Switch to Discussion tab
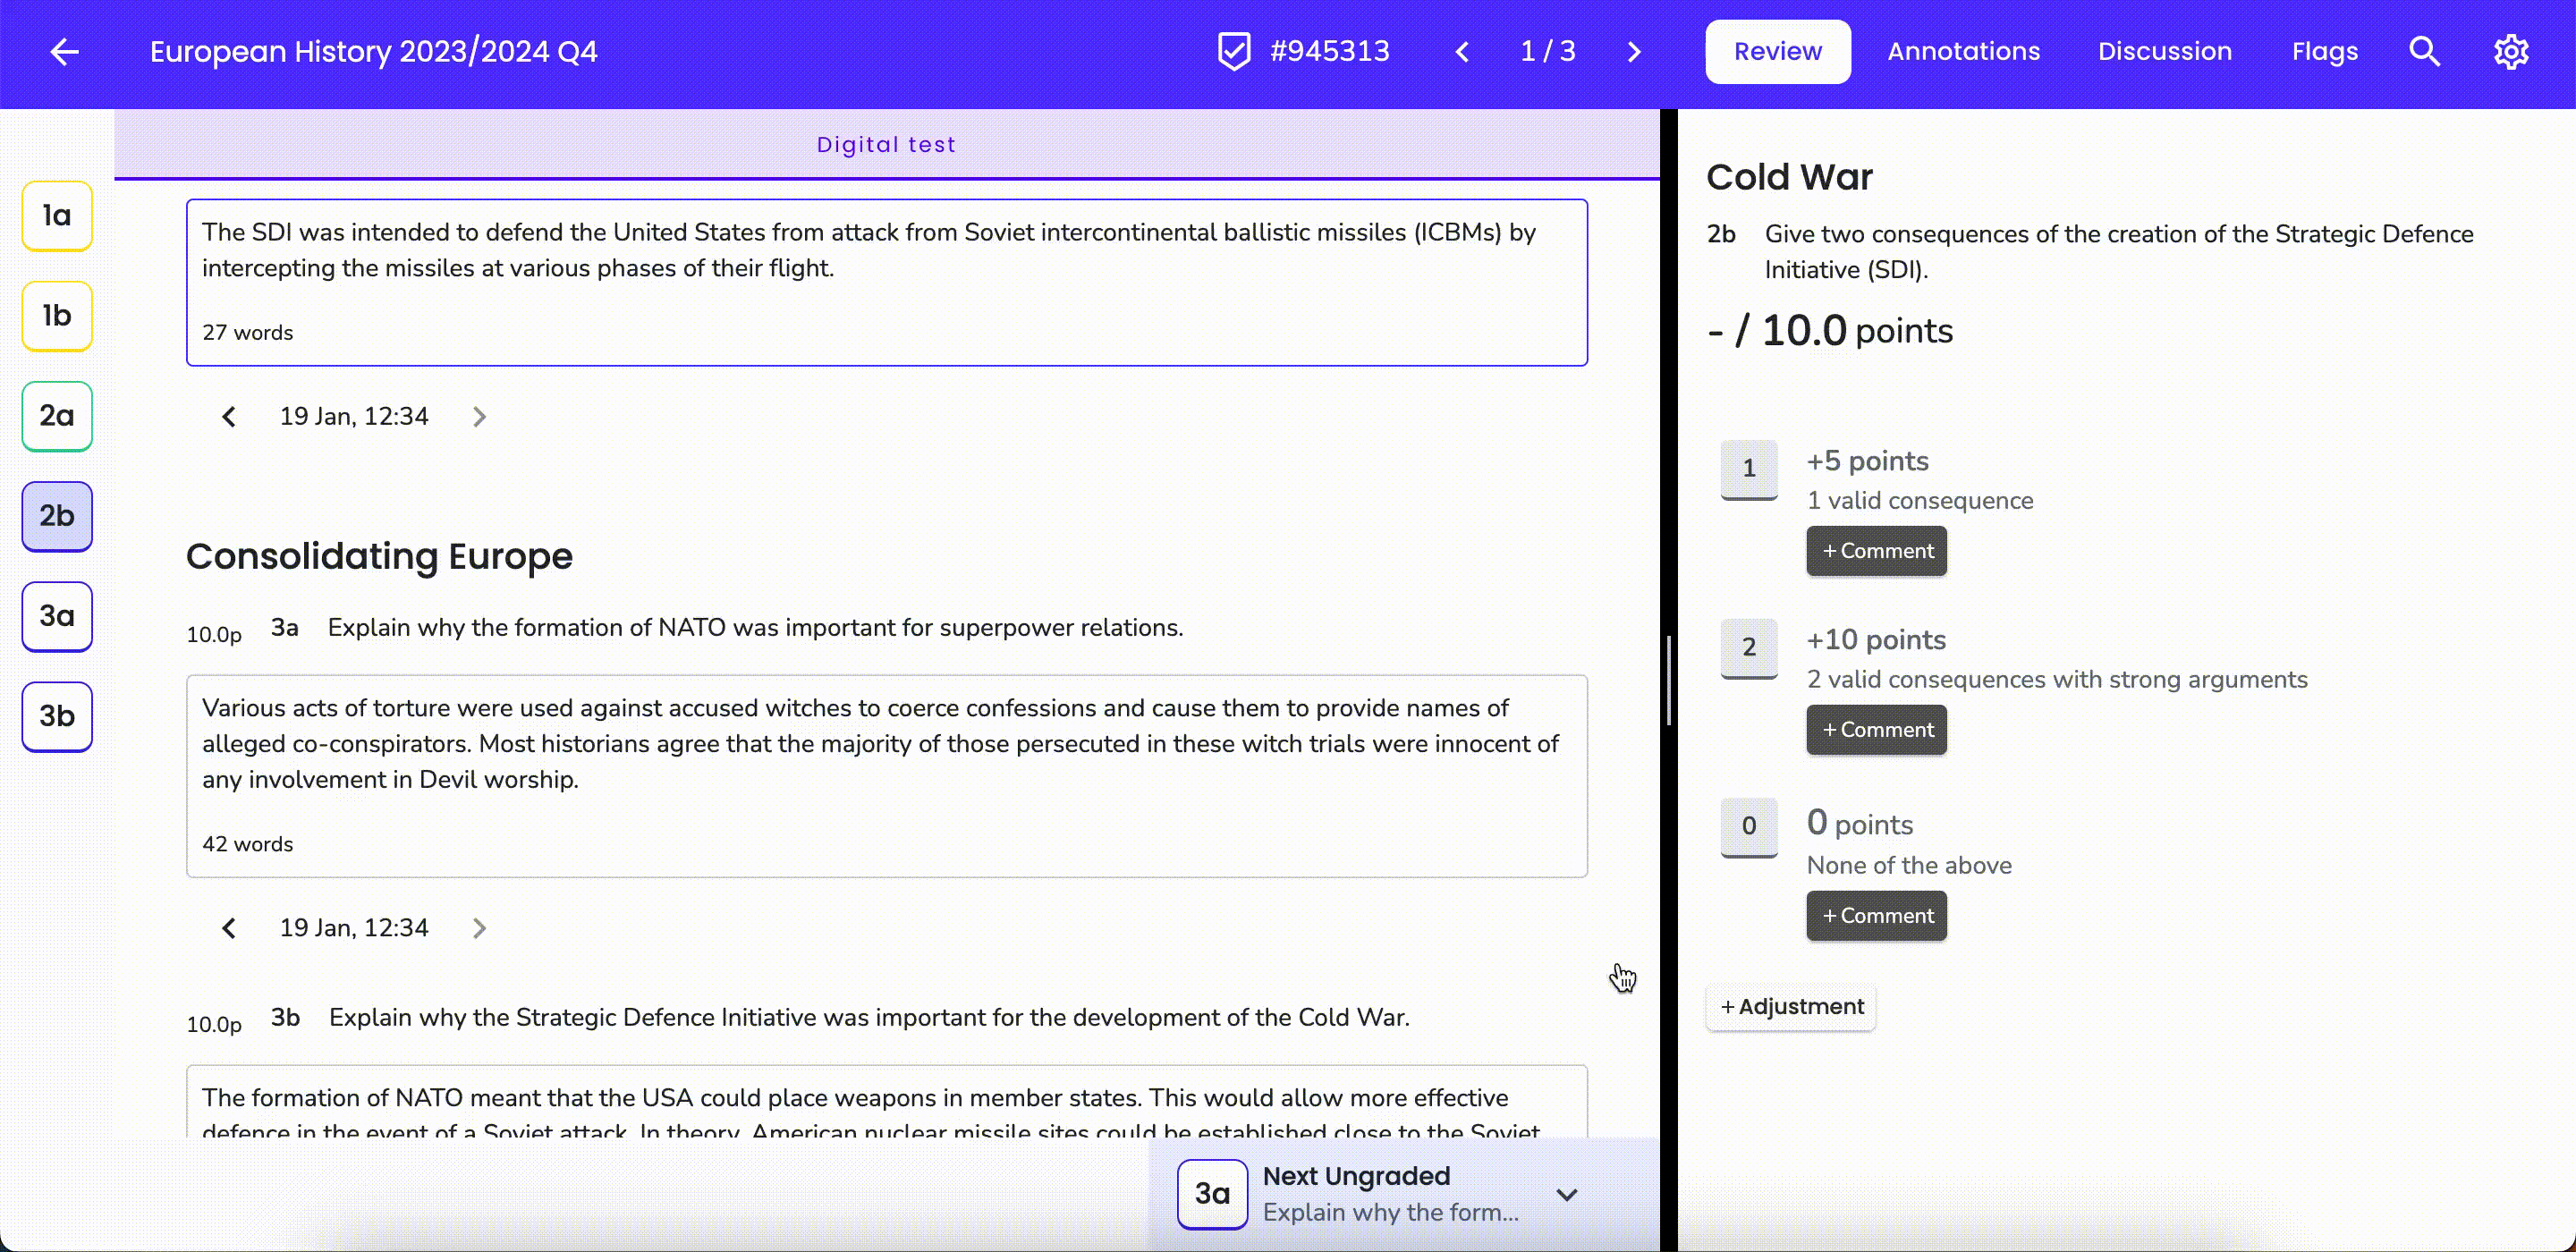The height and width of the screenshot is (1252, 2576). click(2164, 52)
